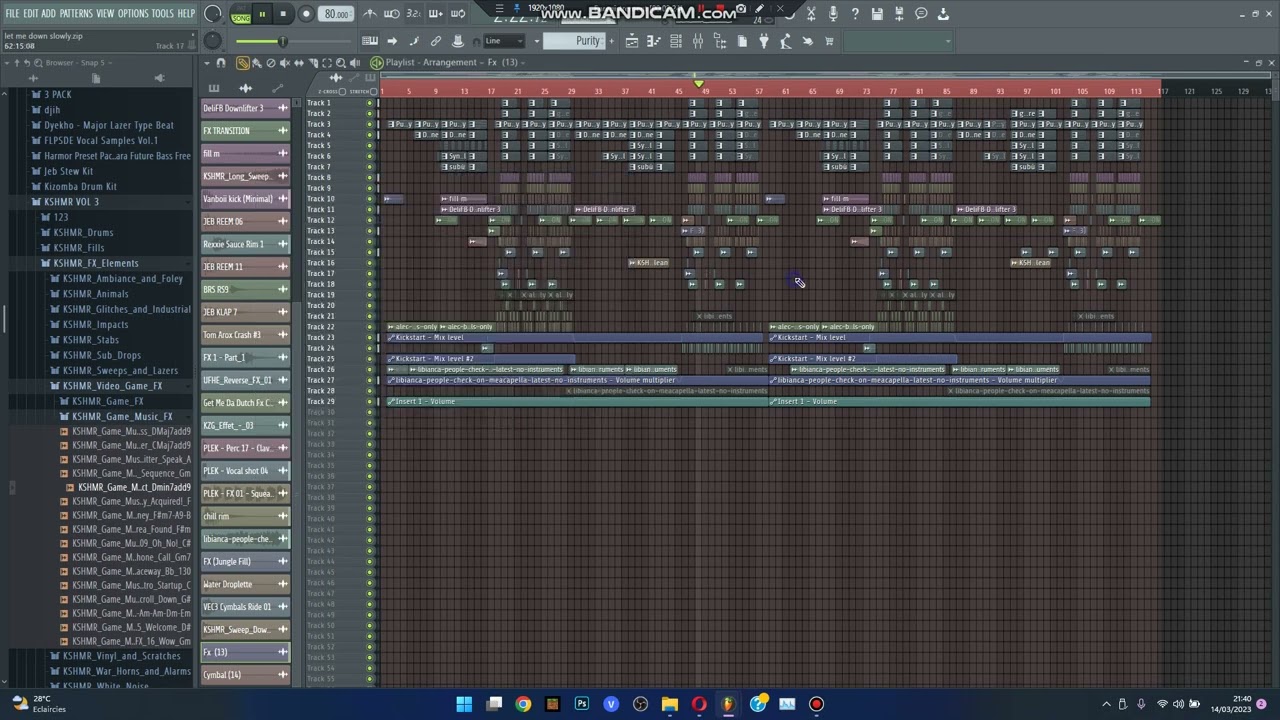Mute Track 1 with its green switch
1280x720 pixels.
pos(369,103)
